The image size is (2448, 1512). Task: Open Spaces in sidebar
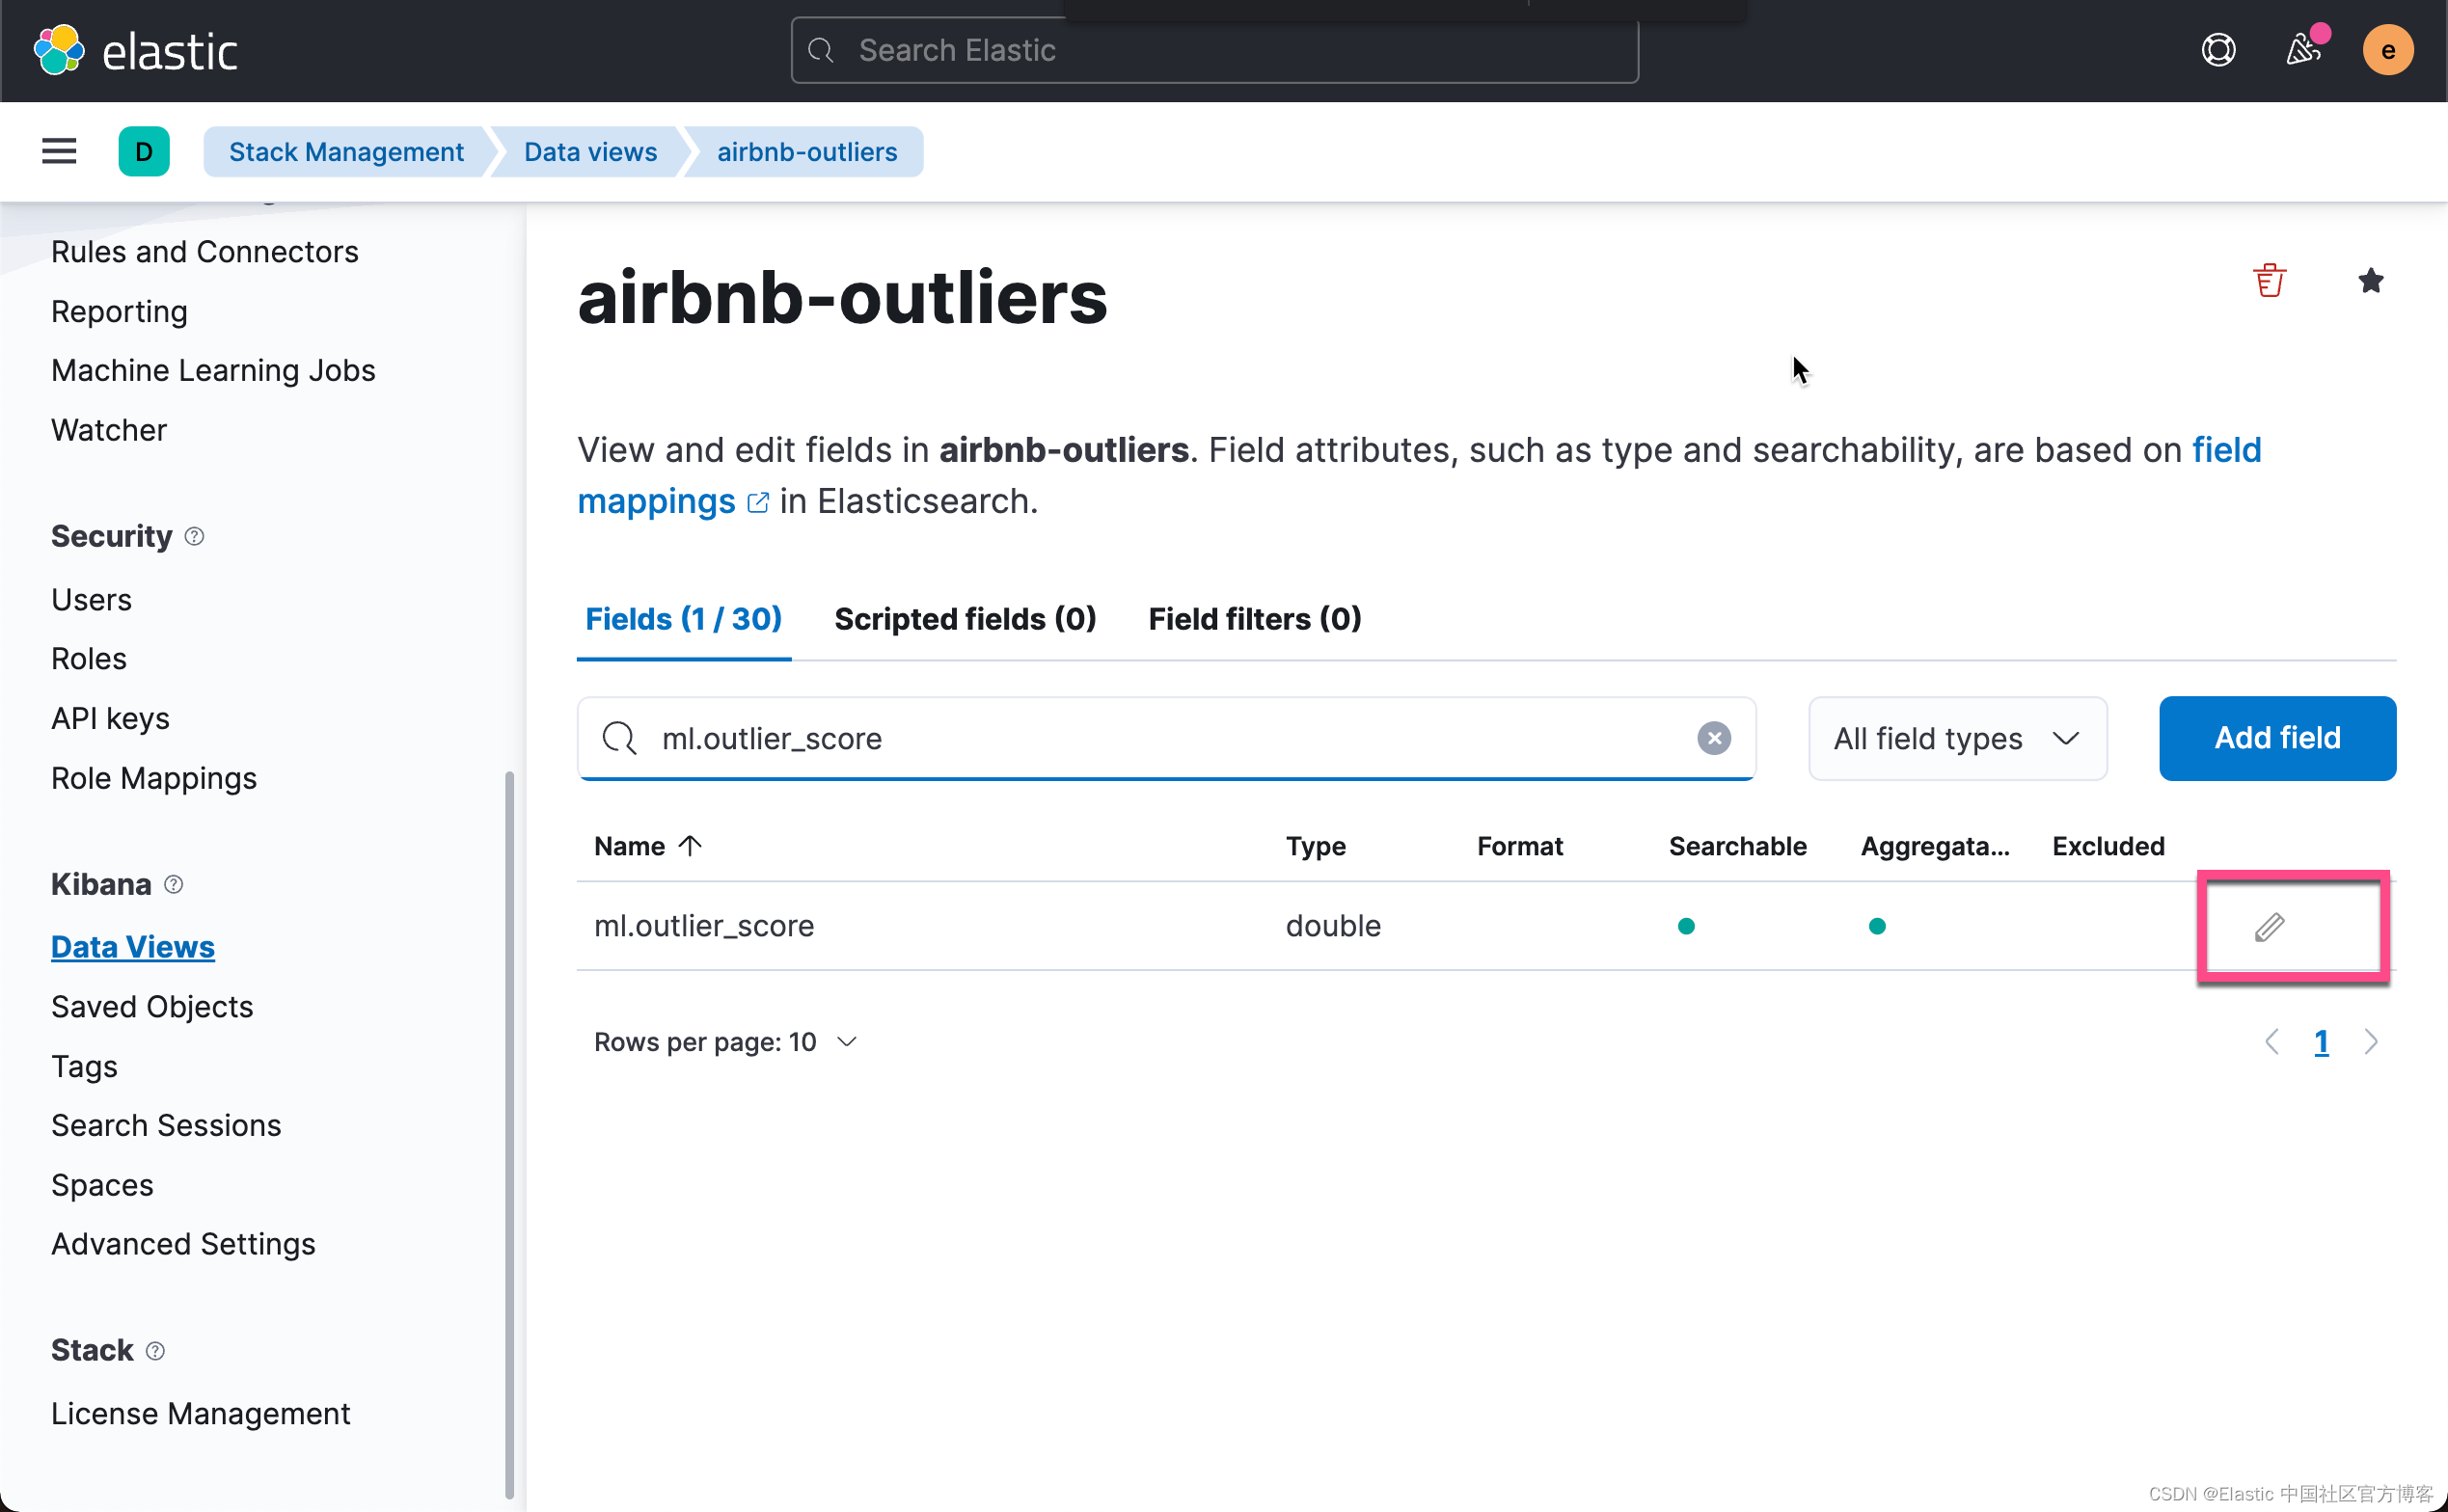click(102, 1185)
